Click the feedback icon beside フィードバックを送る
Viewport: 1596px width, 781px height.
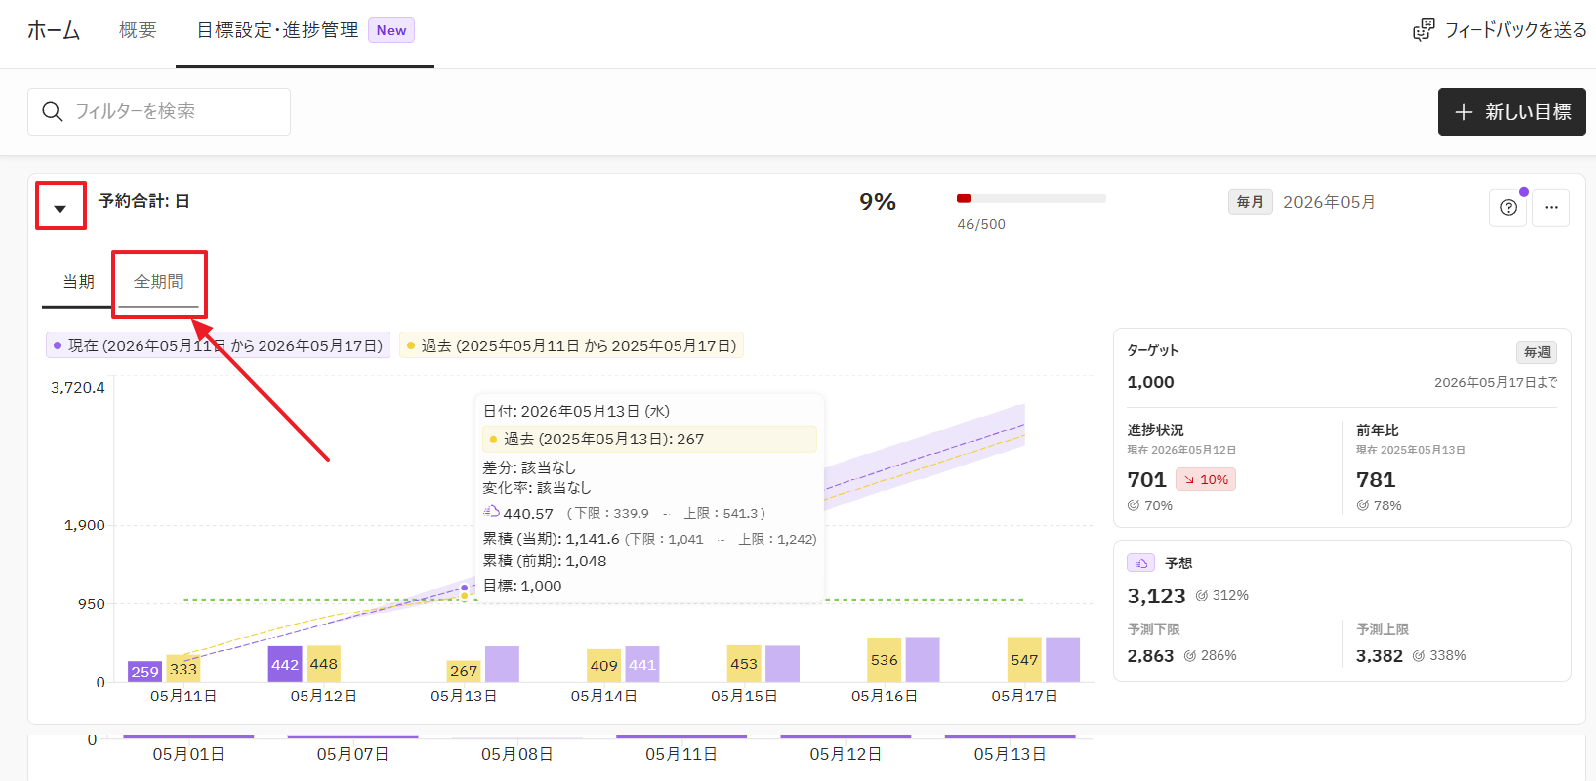(x=1423, y=31)
